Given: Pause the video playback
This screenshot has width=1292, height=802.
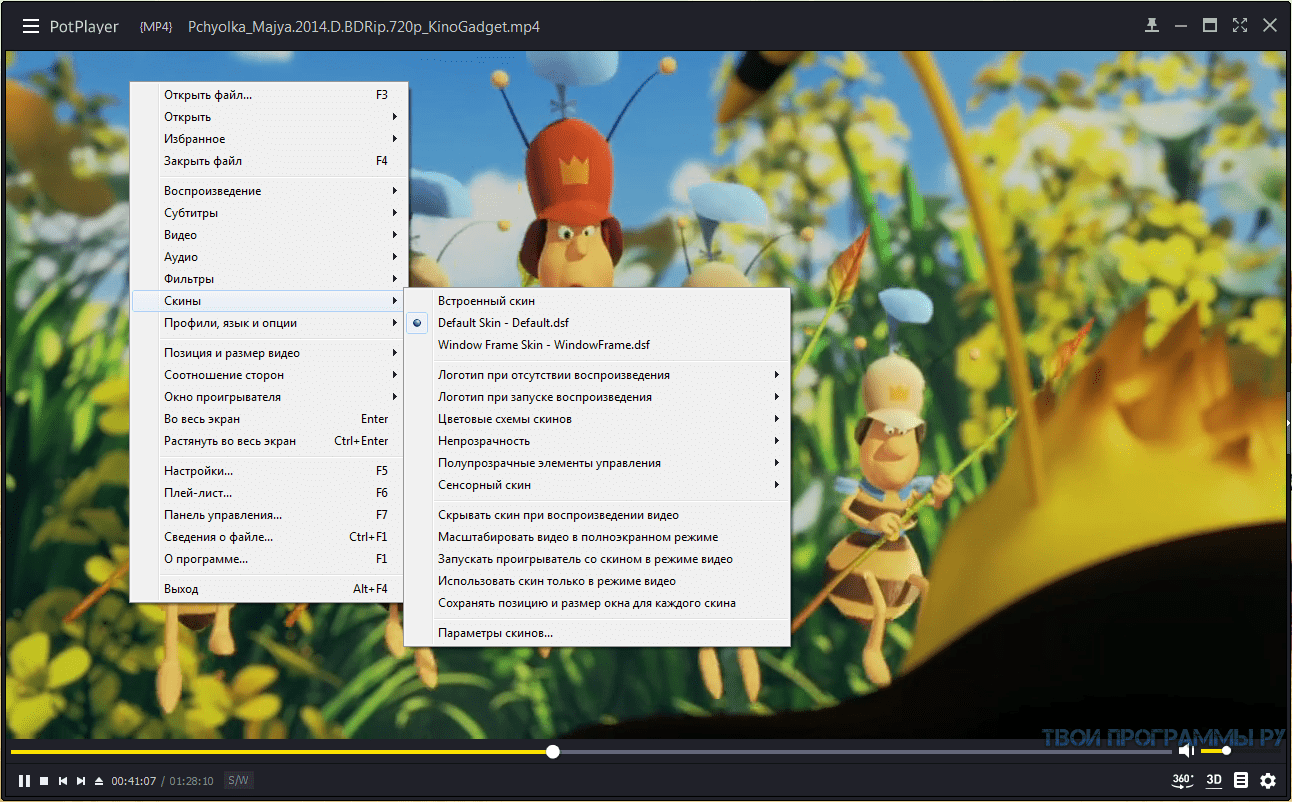Looking at the screenshot, I should click(x=24, y=781).
